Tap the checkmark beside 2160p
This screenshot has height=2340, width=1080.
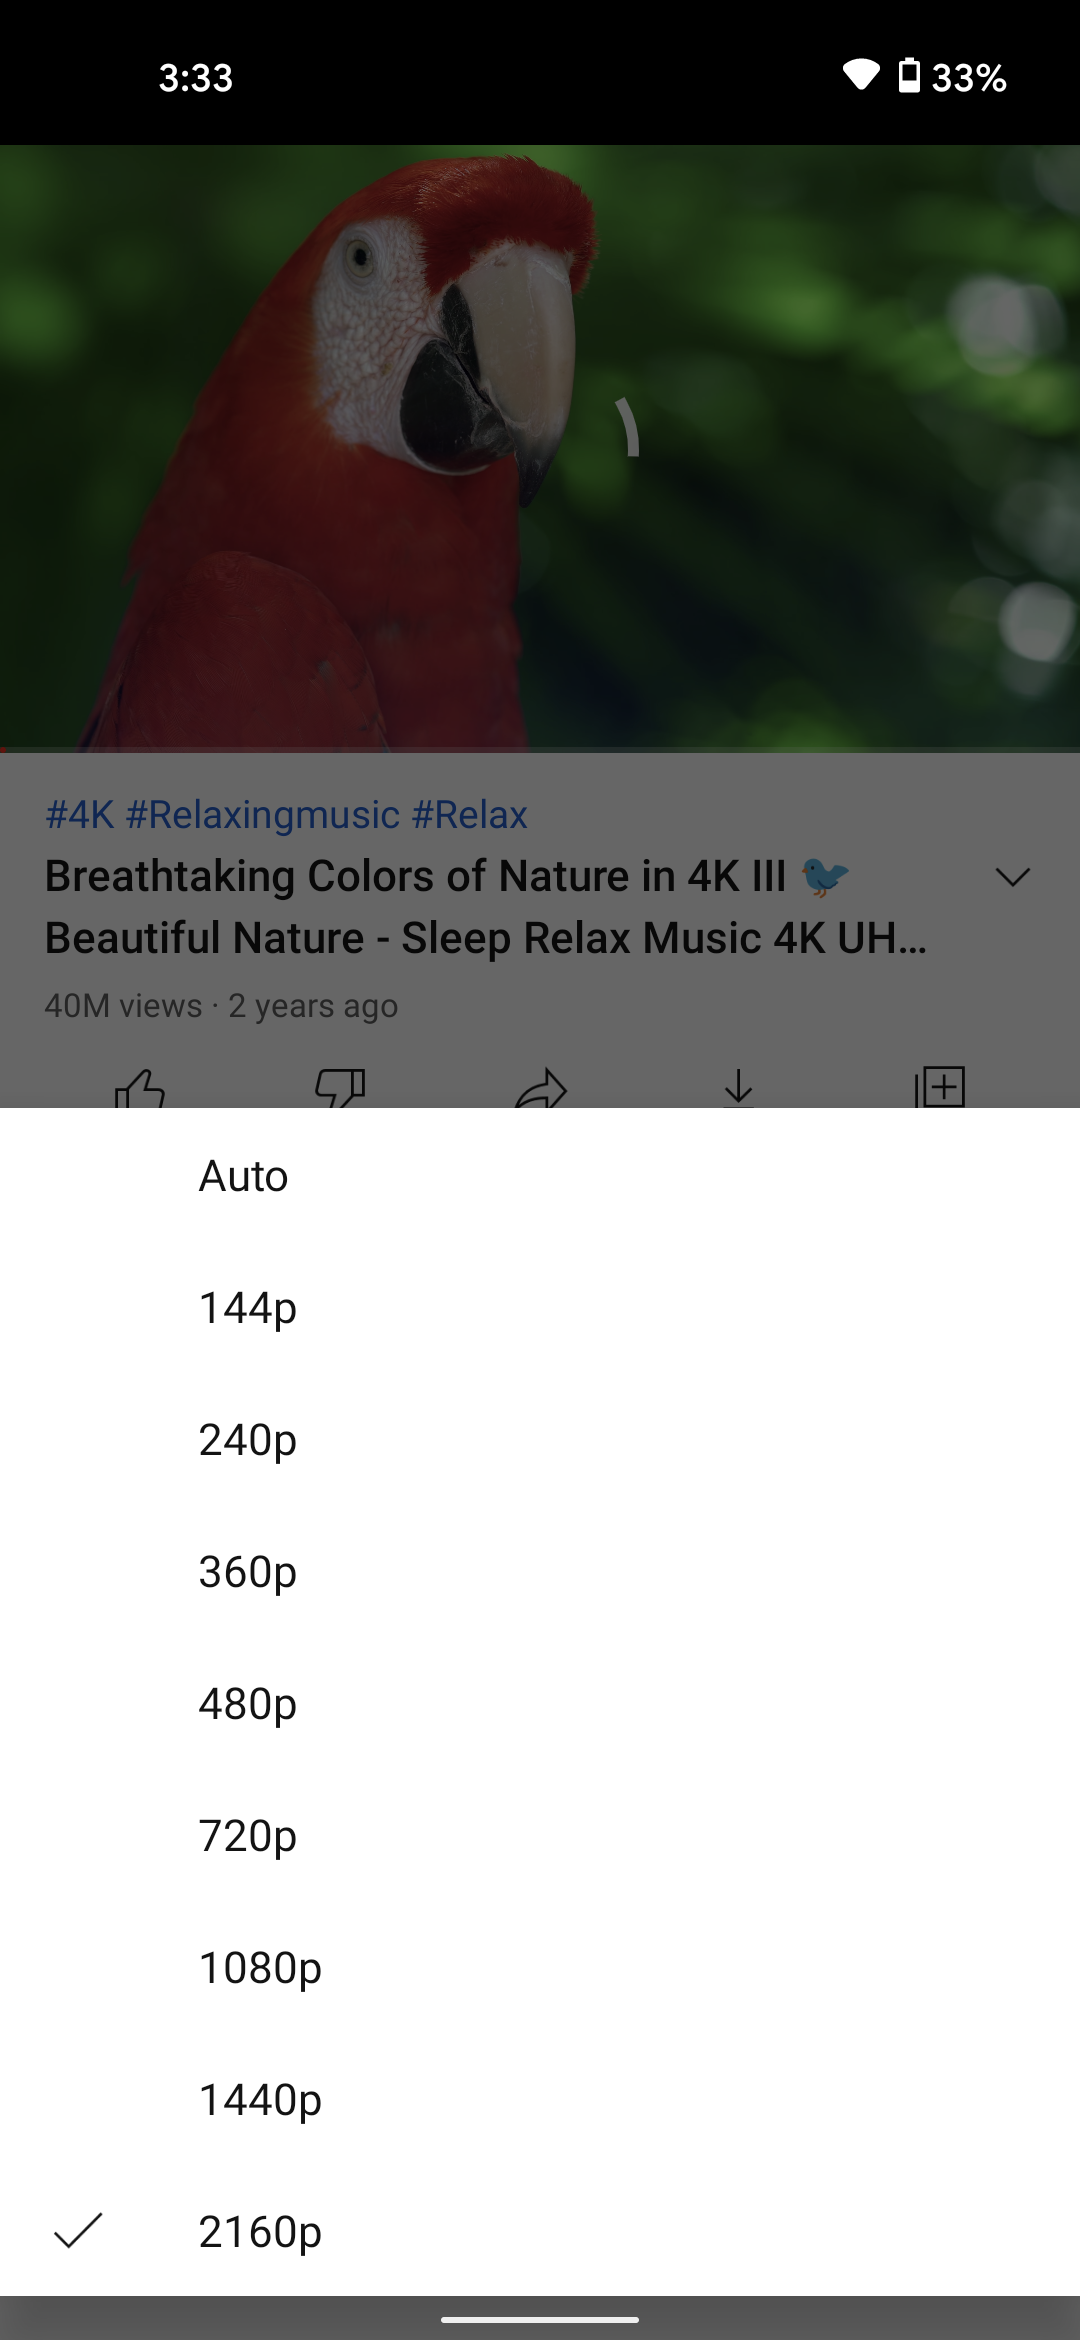pyautogui.click(x=78, y=2231)
